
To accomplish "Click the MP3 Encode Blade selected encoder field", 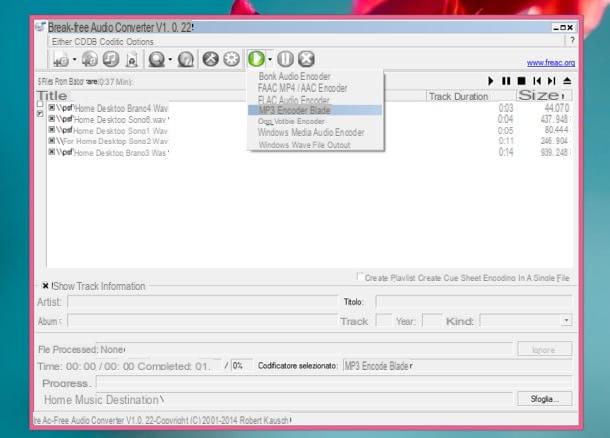I will click(x=457, y=366).
